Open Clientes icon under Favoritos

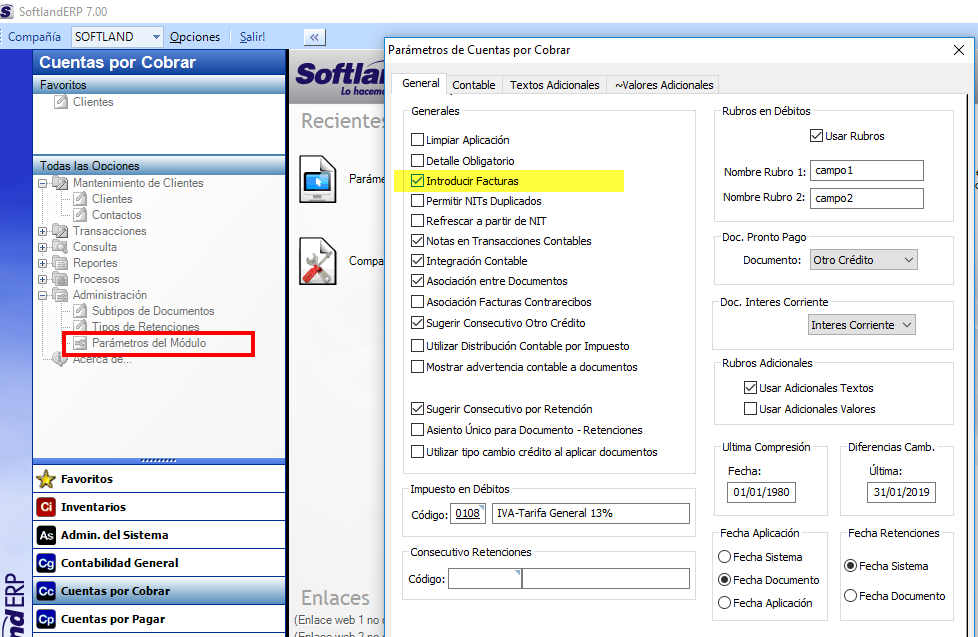(x=61, y=102)
